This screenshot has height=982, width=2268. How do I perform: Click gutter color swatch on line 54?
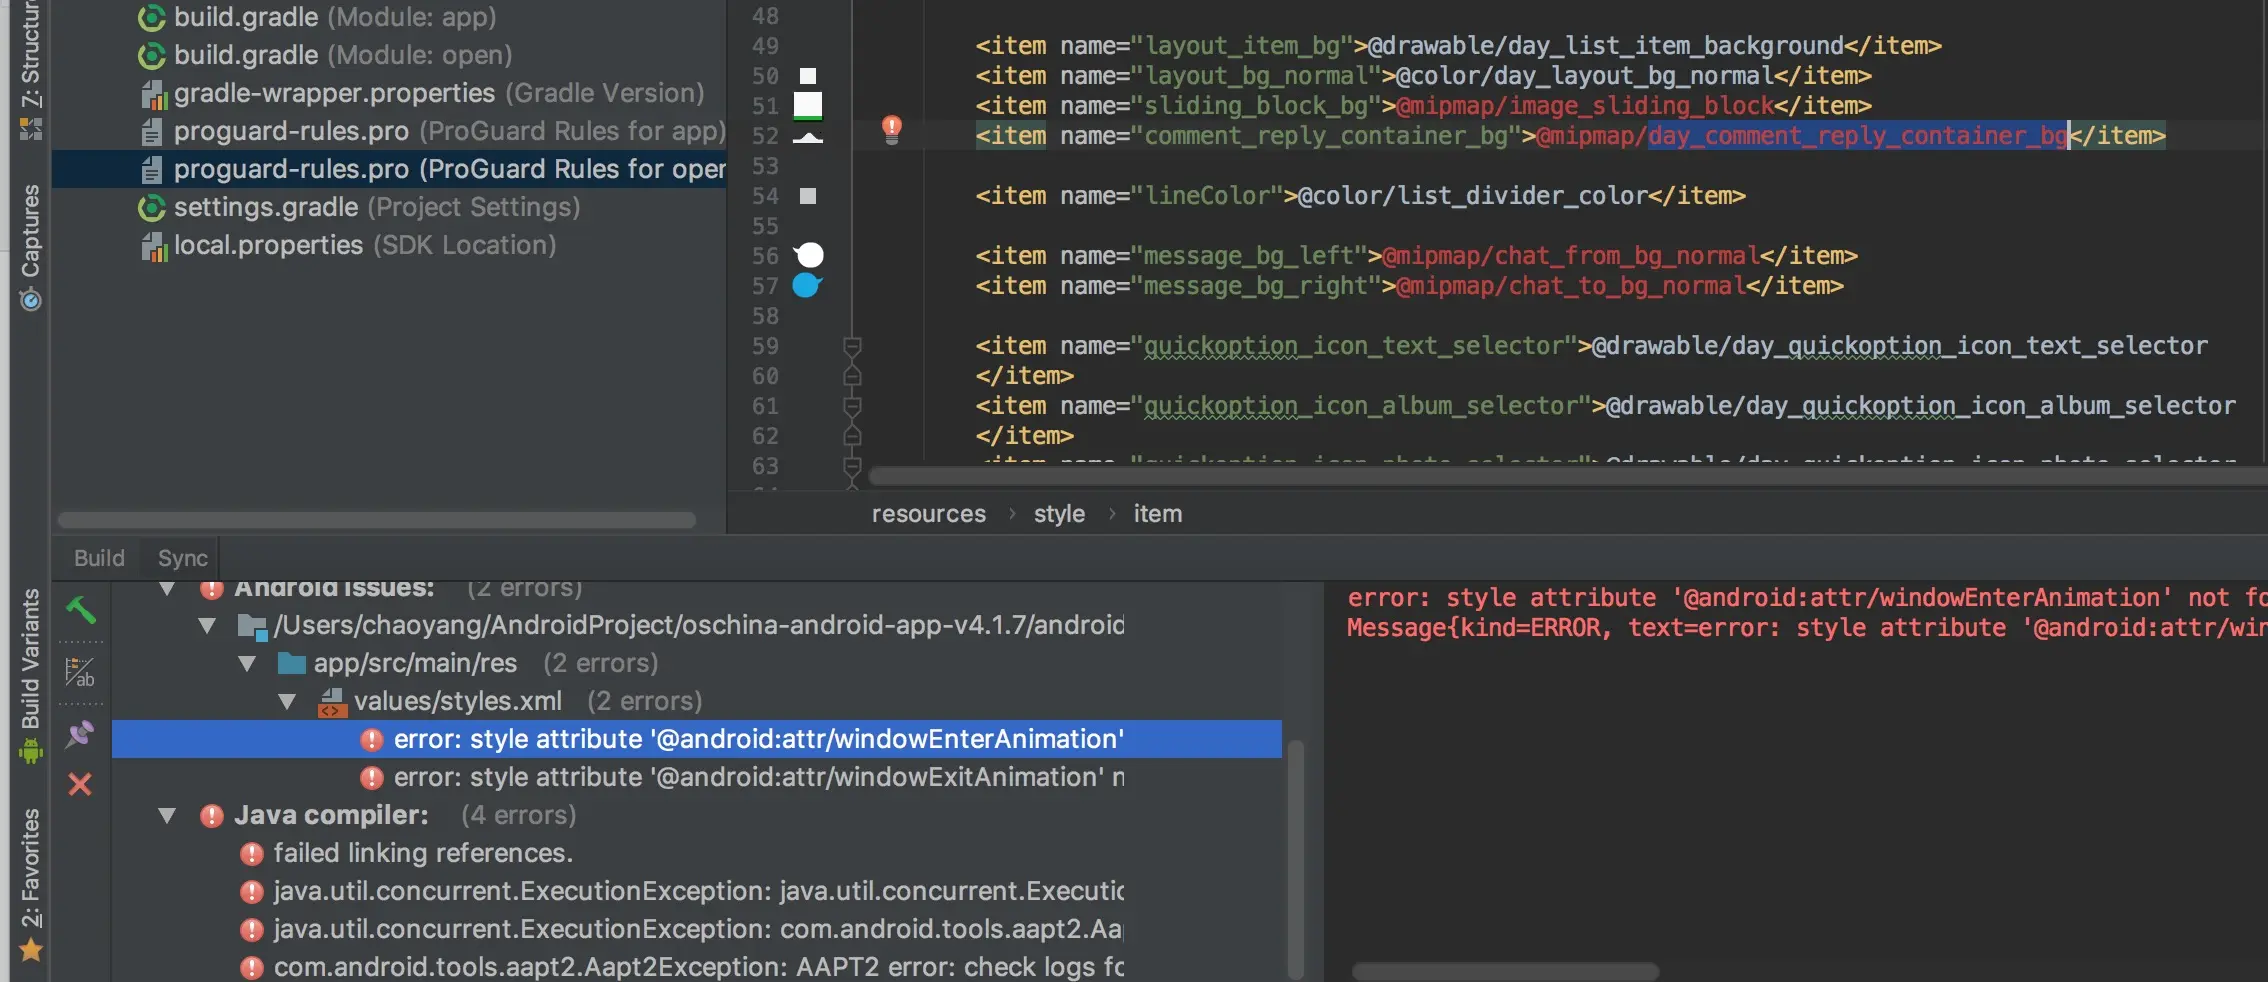click(808, 196)
